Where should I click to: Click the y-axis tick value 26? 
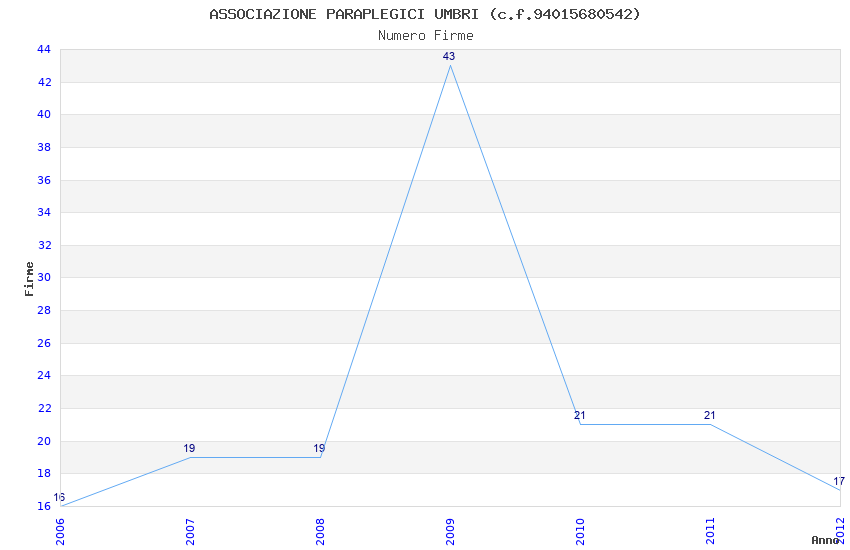click(x=44, y=343)
